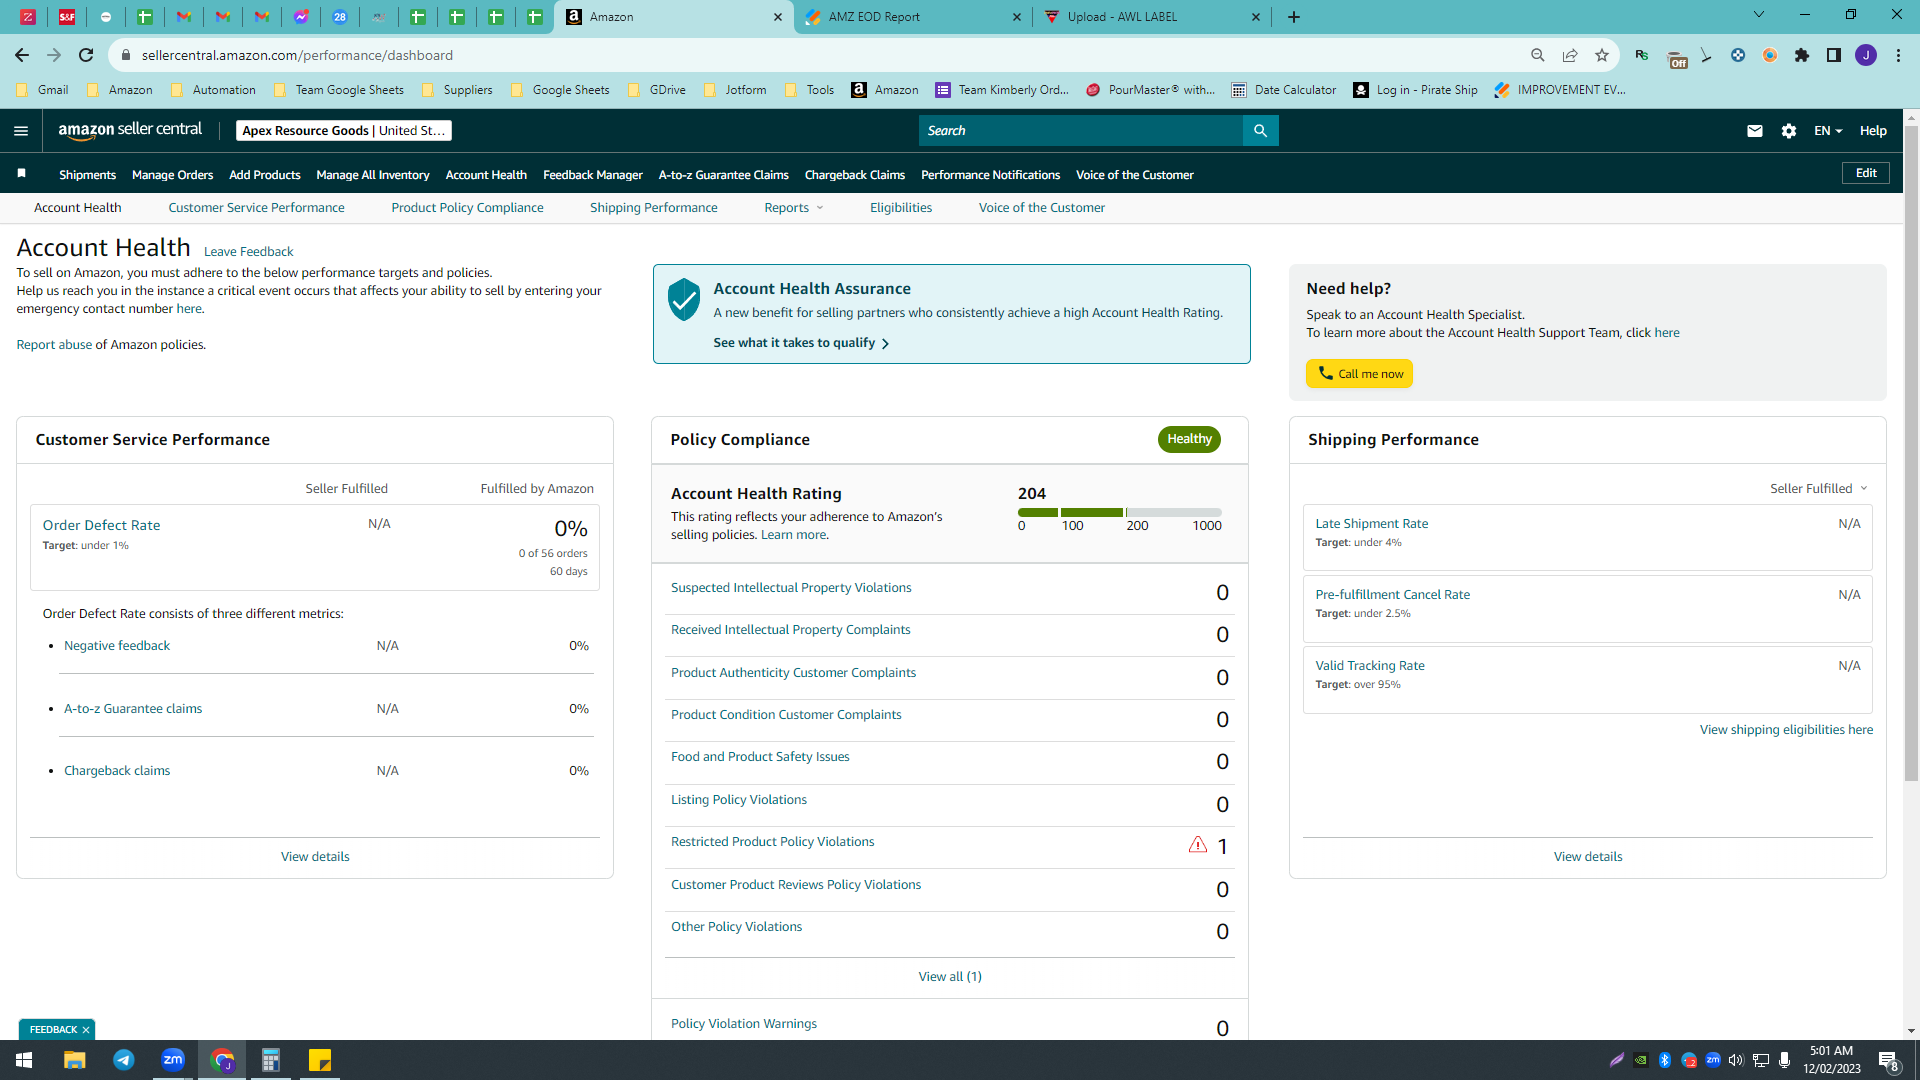The width and height of the screenshot is (1920, 1080).
Task: Open the Date Calculator bookmark
Action: 1284,90
